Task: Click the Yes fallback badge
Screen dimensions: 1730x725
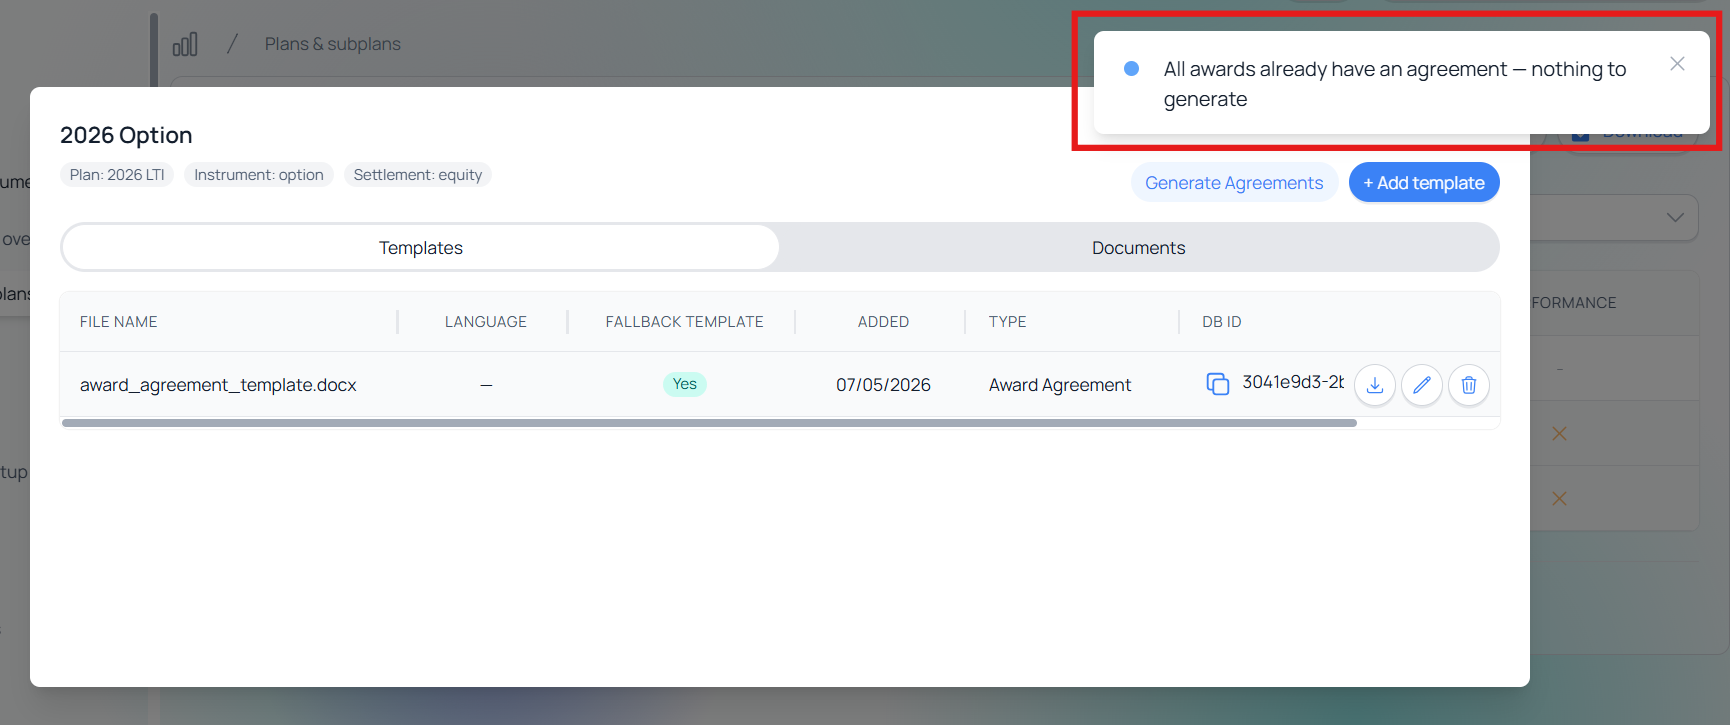Action: 685,384
